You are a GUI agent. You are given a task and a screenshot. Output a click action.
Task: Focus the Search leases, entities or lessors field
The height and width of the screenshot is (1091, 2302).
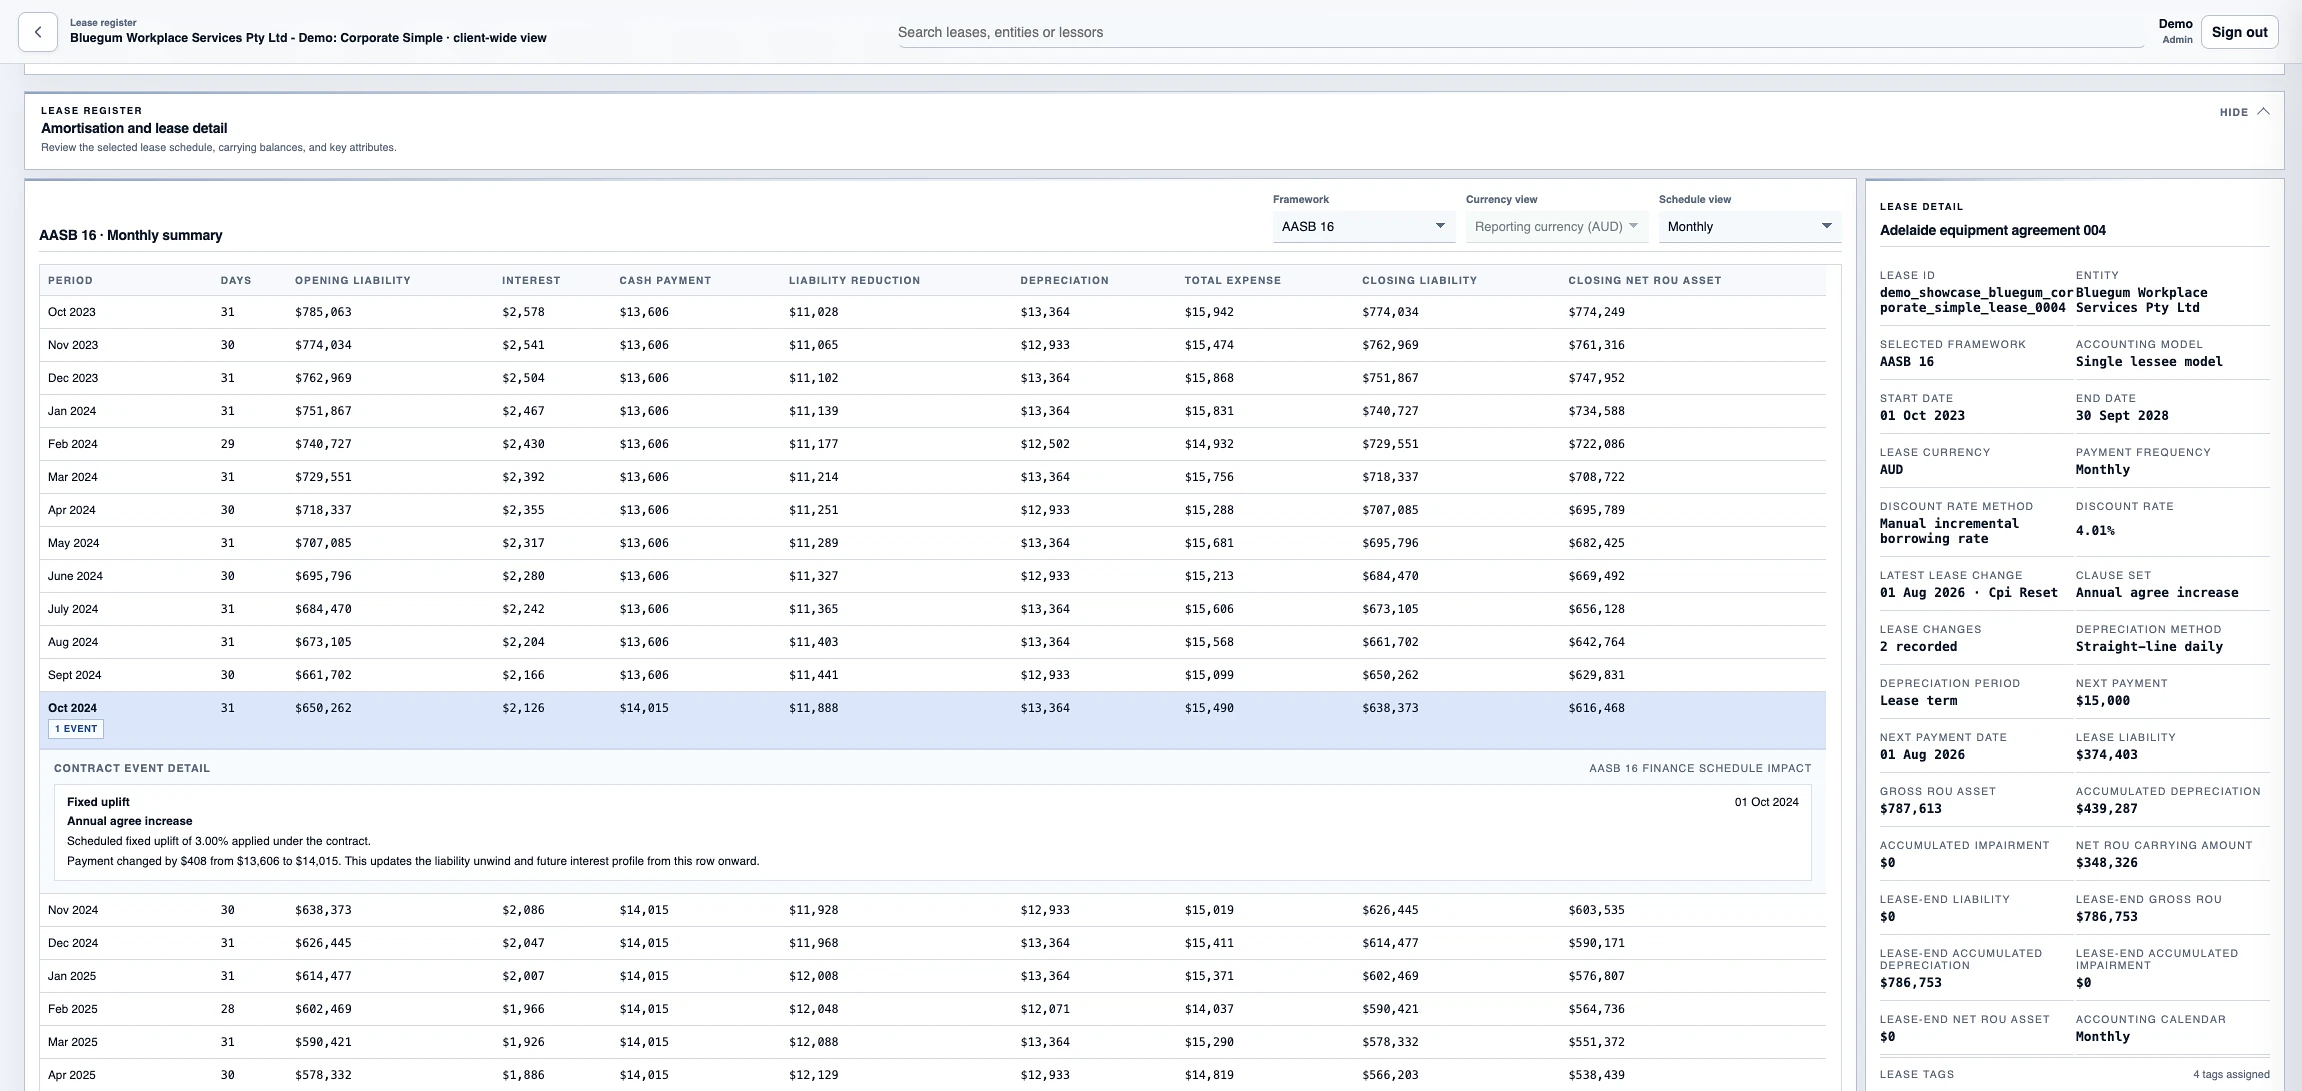pos(1520,32)
